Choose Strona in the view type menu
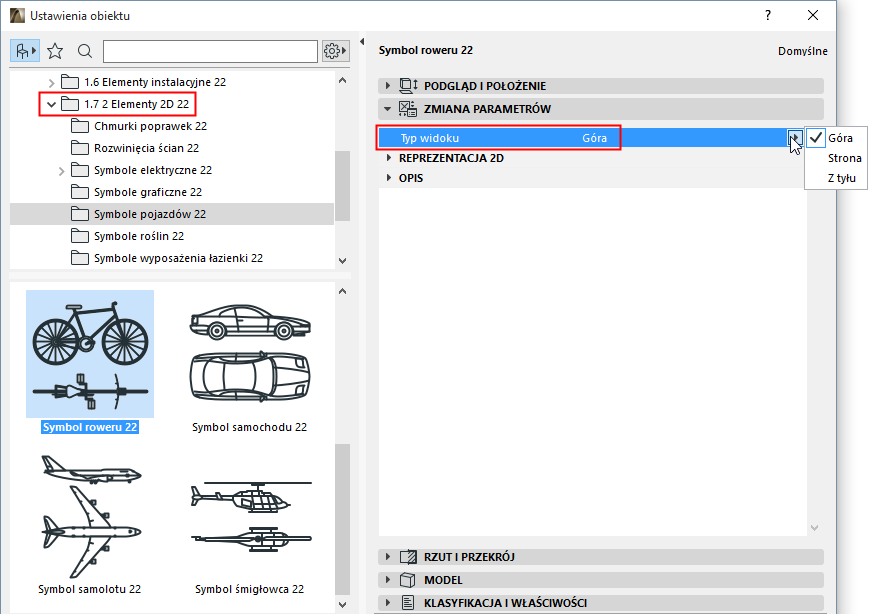 pos(845,158)
